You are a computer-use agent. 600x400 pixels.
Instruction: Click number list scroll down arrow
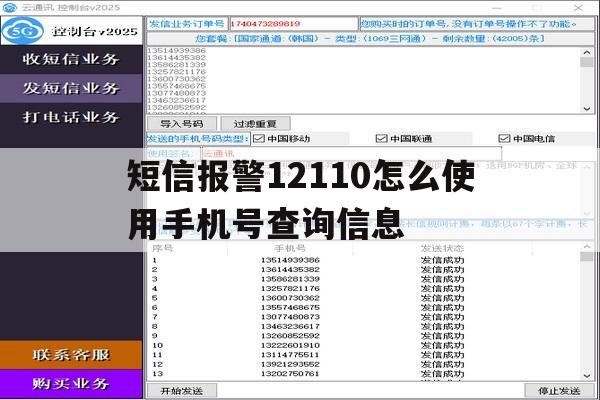click(x=587, y=109)
